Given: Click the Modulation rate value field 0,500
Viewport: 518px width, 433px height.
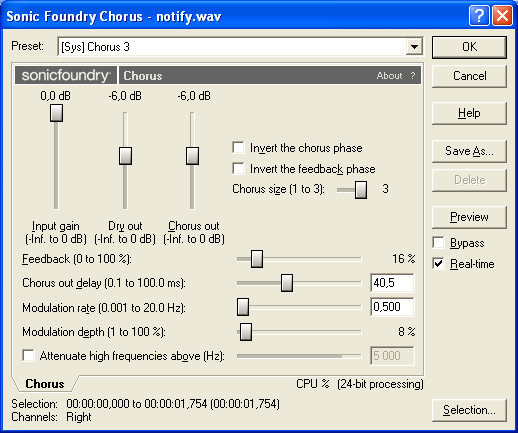Looking at the screenshot, I should tap(392, 307).
